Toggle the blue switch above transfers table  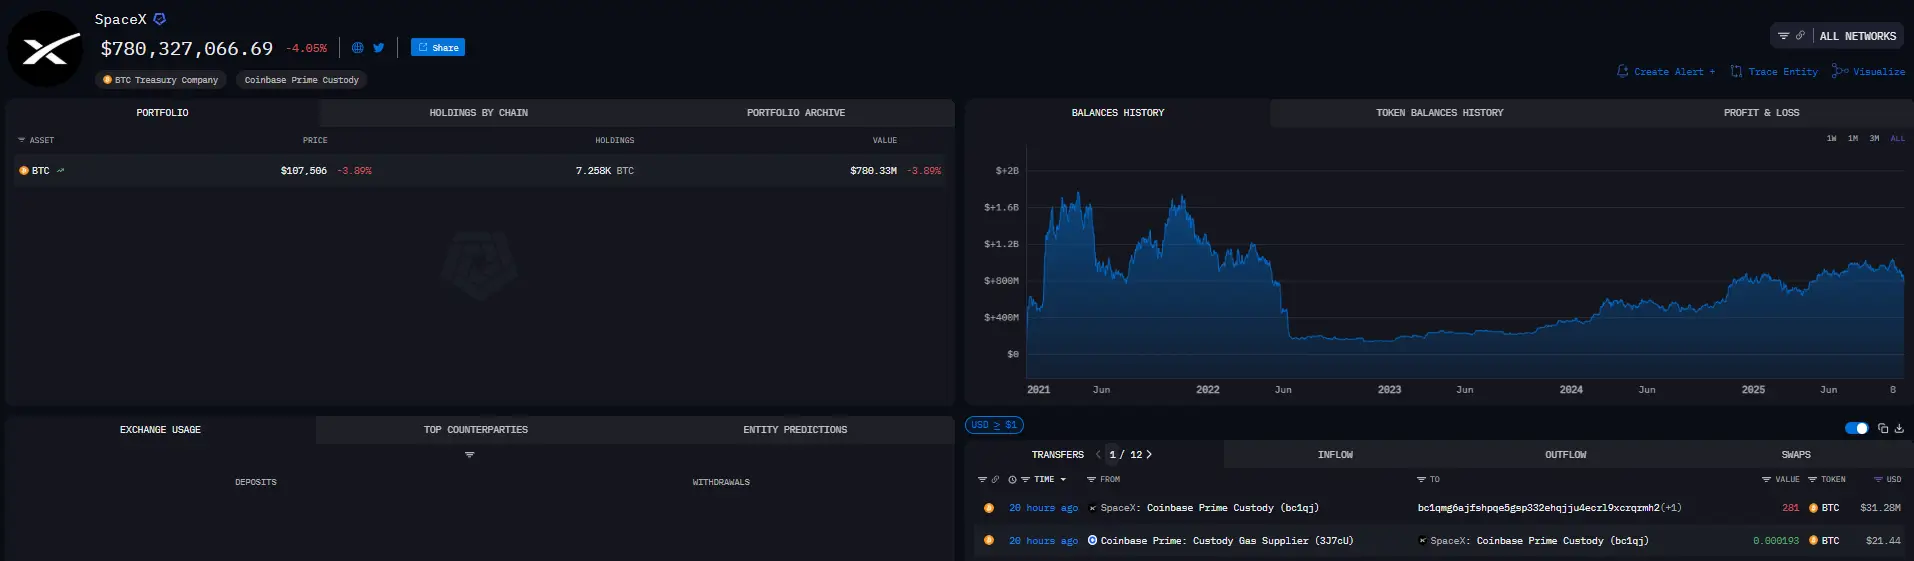1857,428
